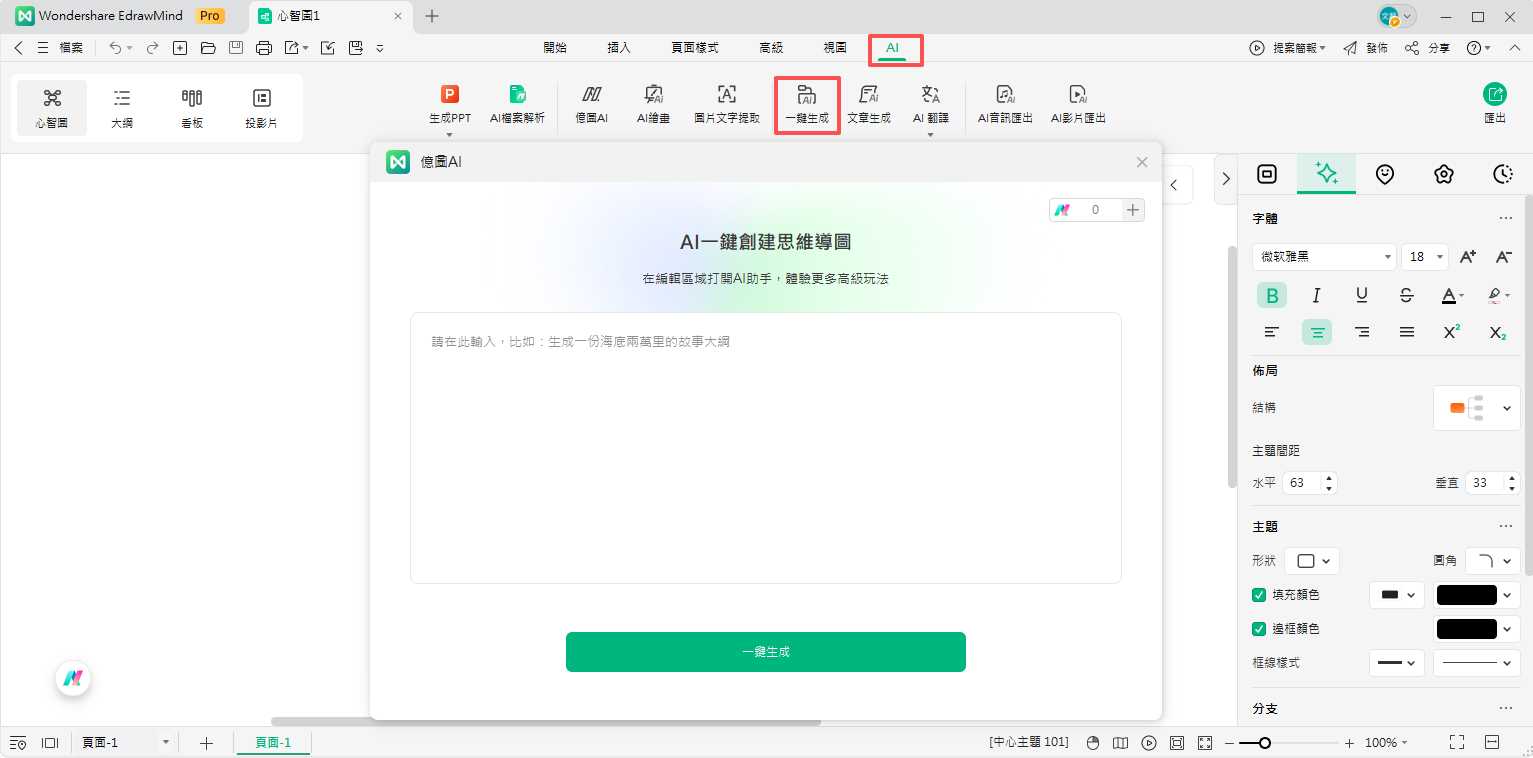Open the 頁面樣式 menu

pos(694,47)
